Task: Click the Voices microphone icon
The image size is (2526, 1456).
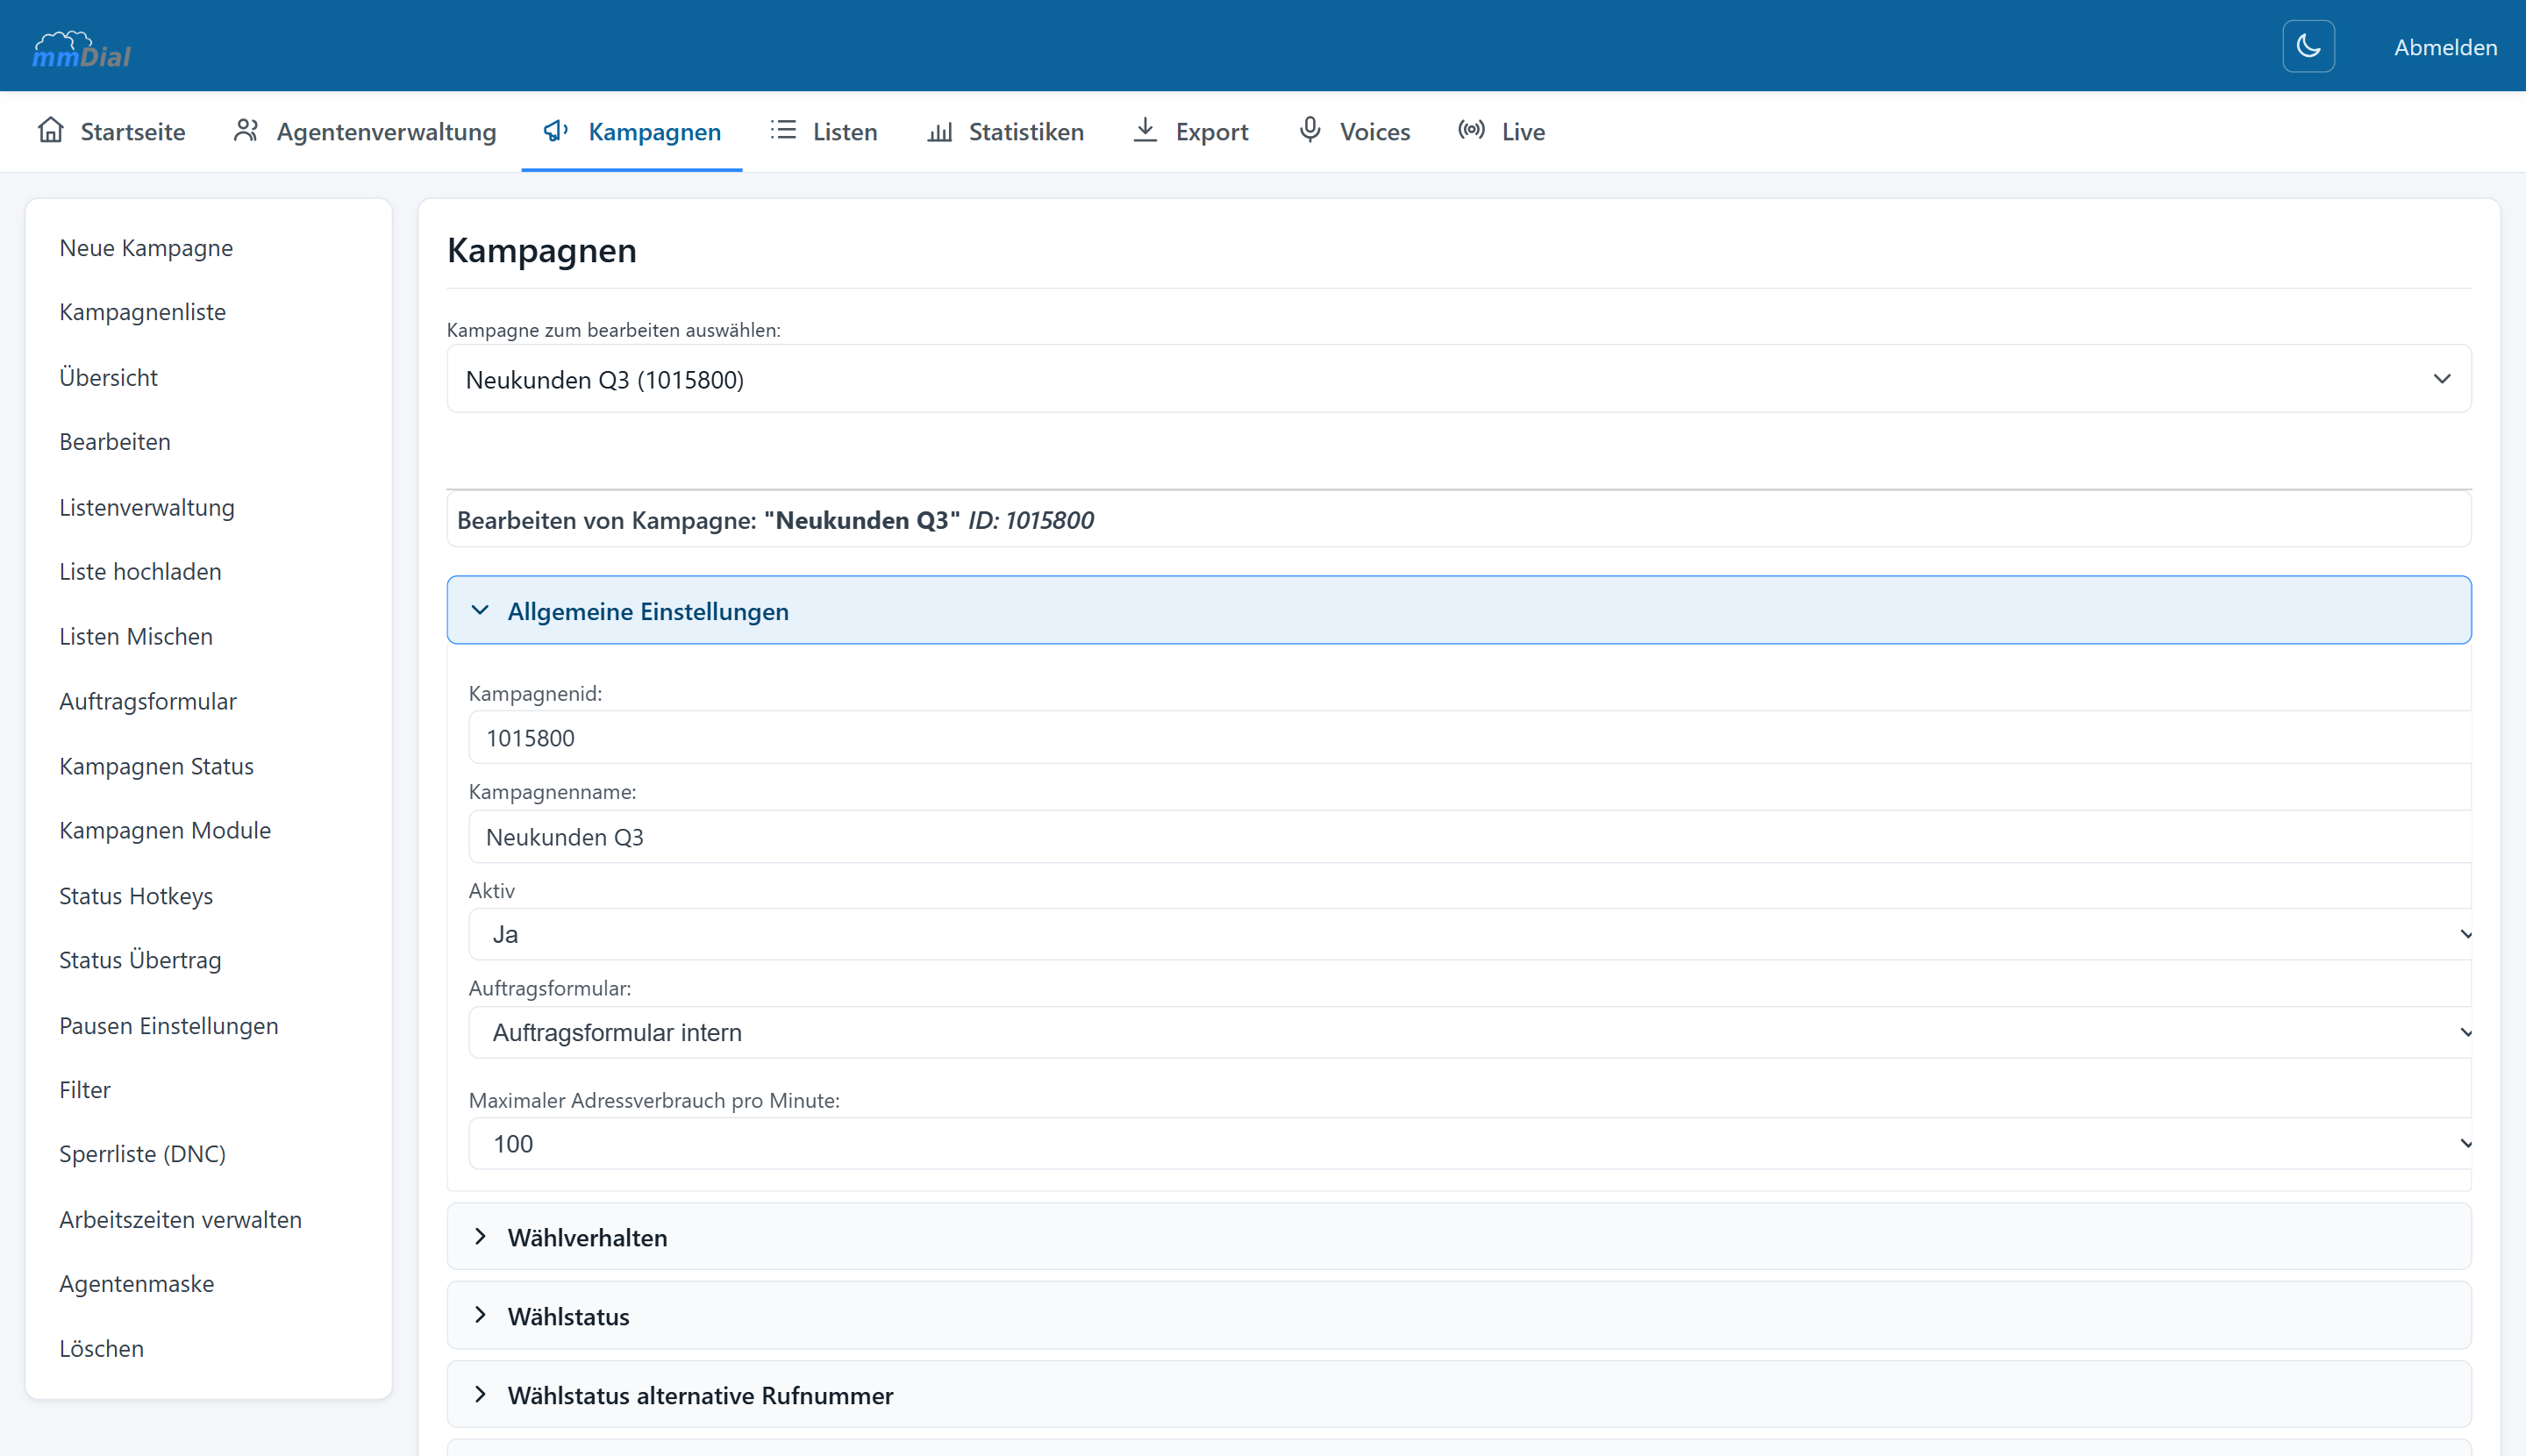Action: (x=1310, y=130)
